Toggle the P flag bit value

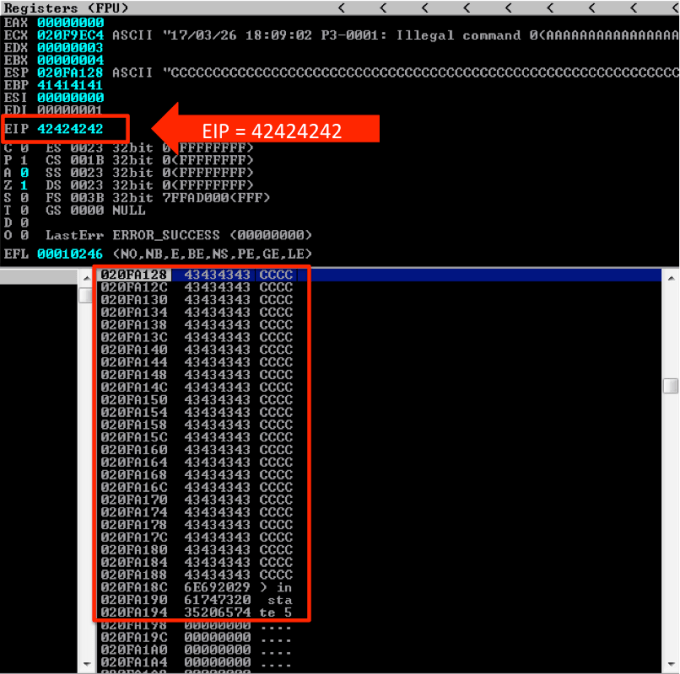point(24,160)
